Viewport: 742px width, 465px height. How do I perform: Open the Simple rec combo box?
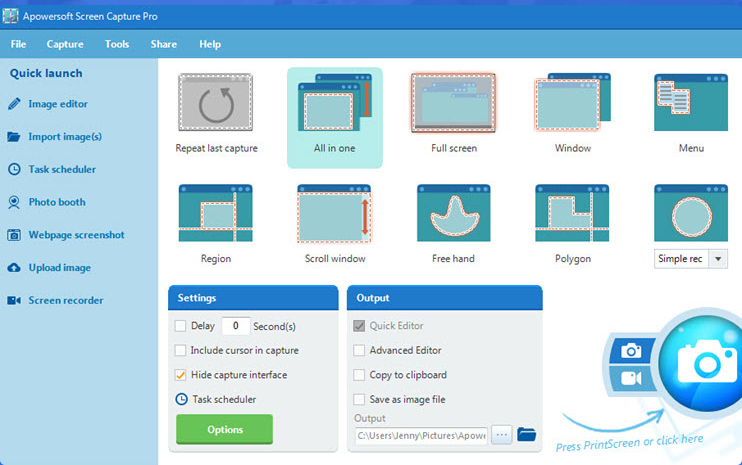click(690, 259)
